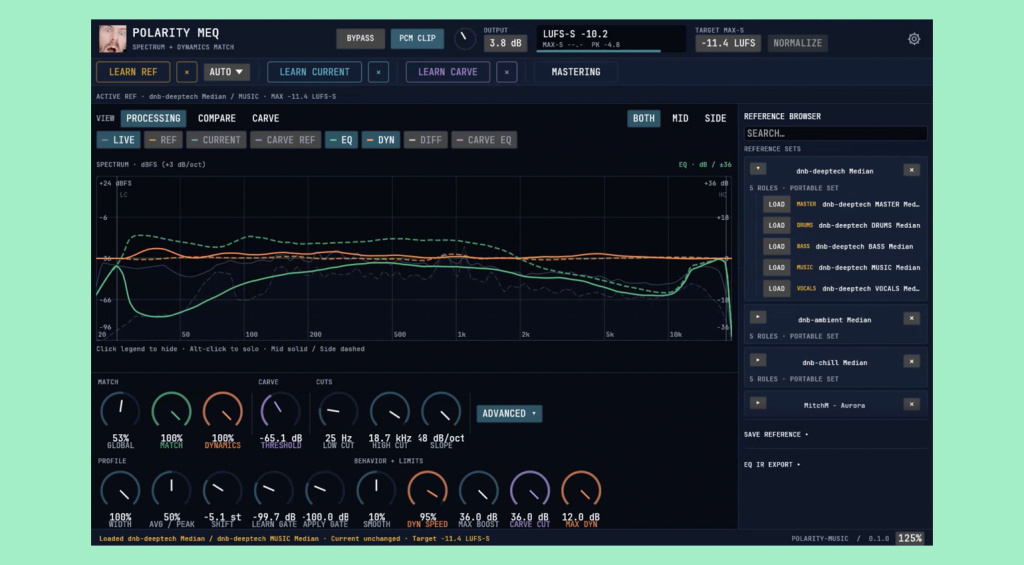1024x565 pixels.
Task: Click the DYN SPEED 95% knob
Action: [427, 491]
